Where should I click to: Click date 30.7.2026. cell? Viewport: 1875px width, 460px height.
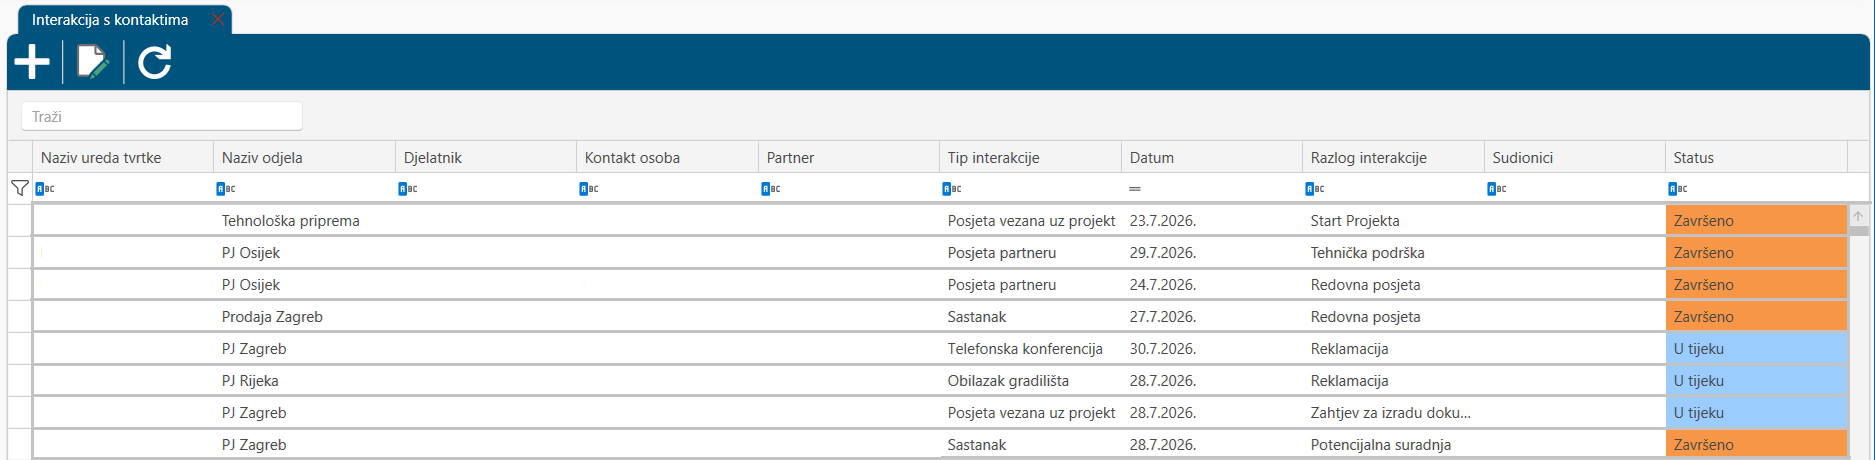point(1212,348)
